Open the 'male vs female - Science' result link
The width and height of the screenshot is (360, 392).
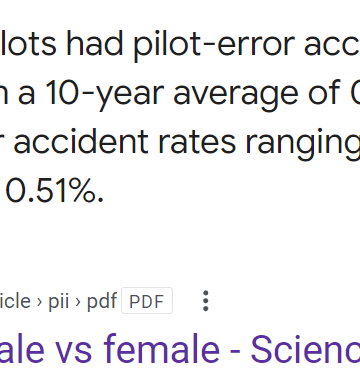[x=180, y=349]
